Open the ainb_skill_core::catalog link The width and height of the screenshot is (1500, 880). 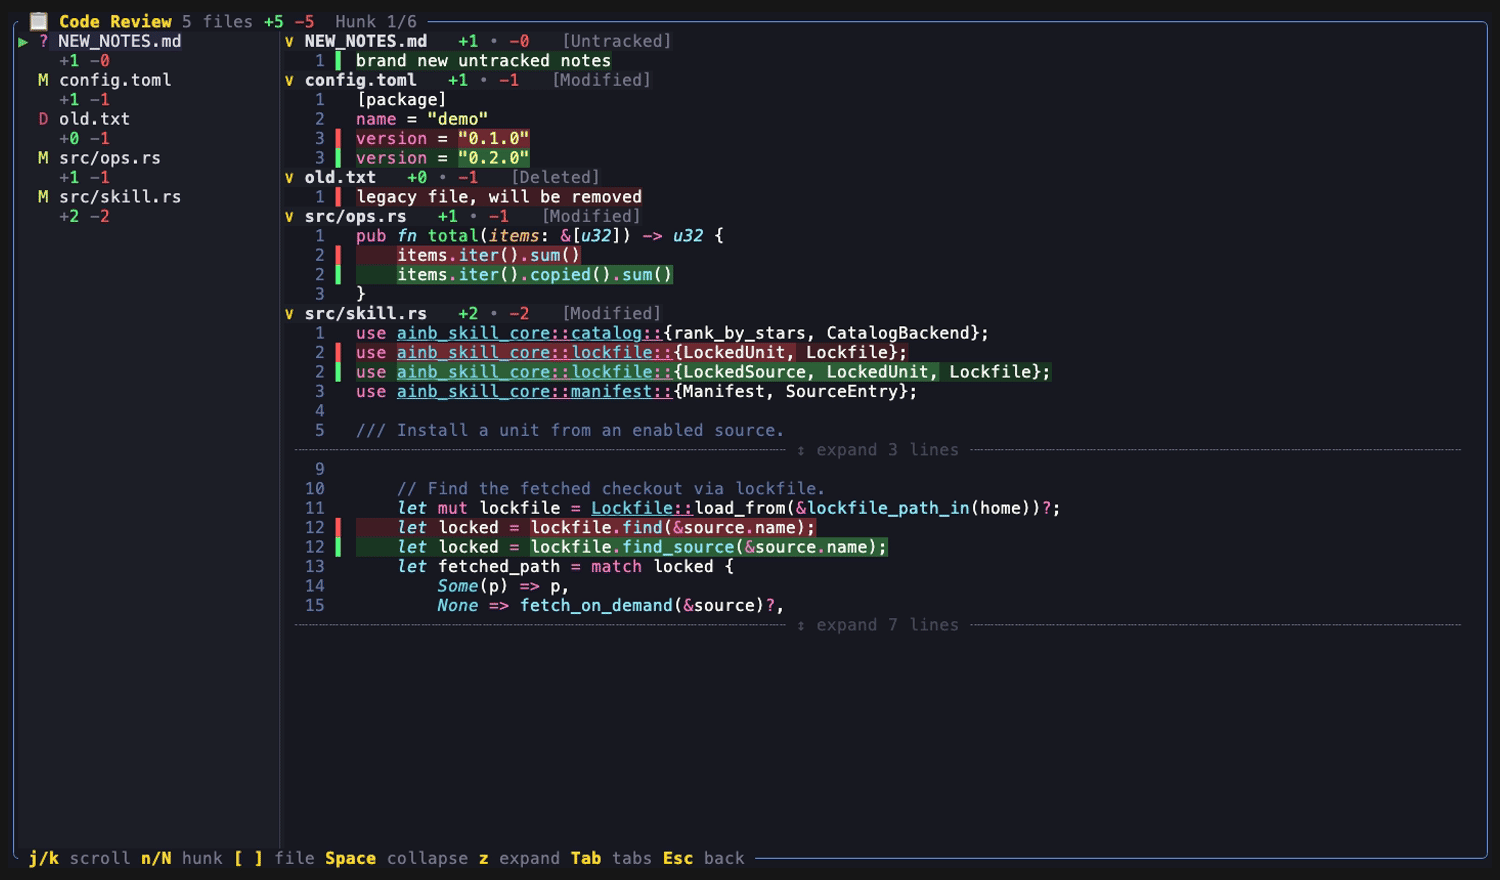point(529,333)
